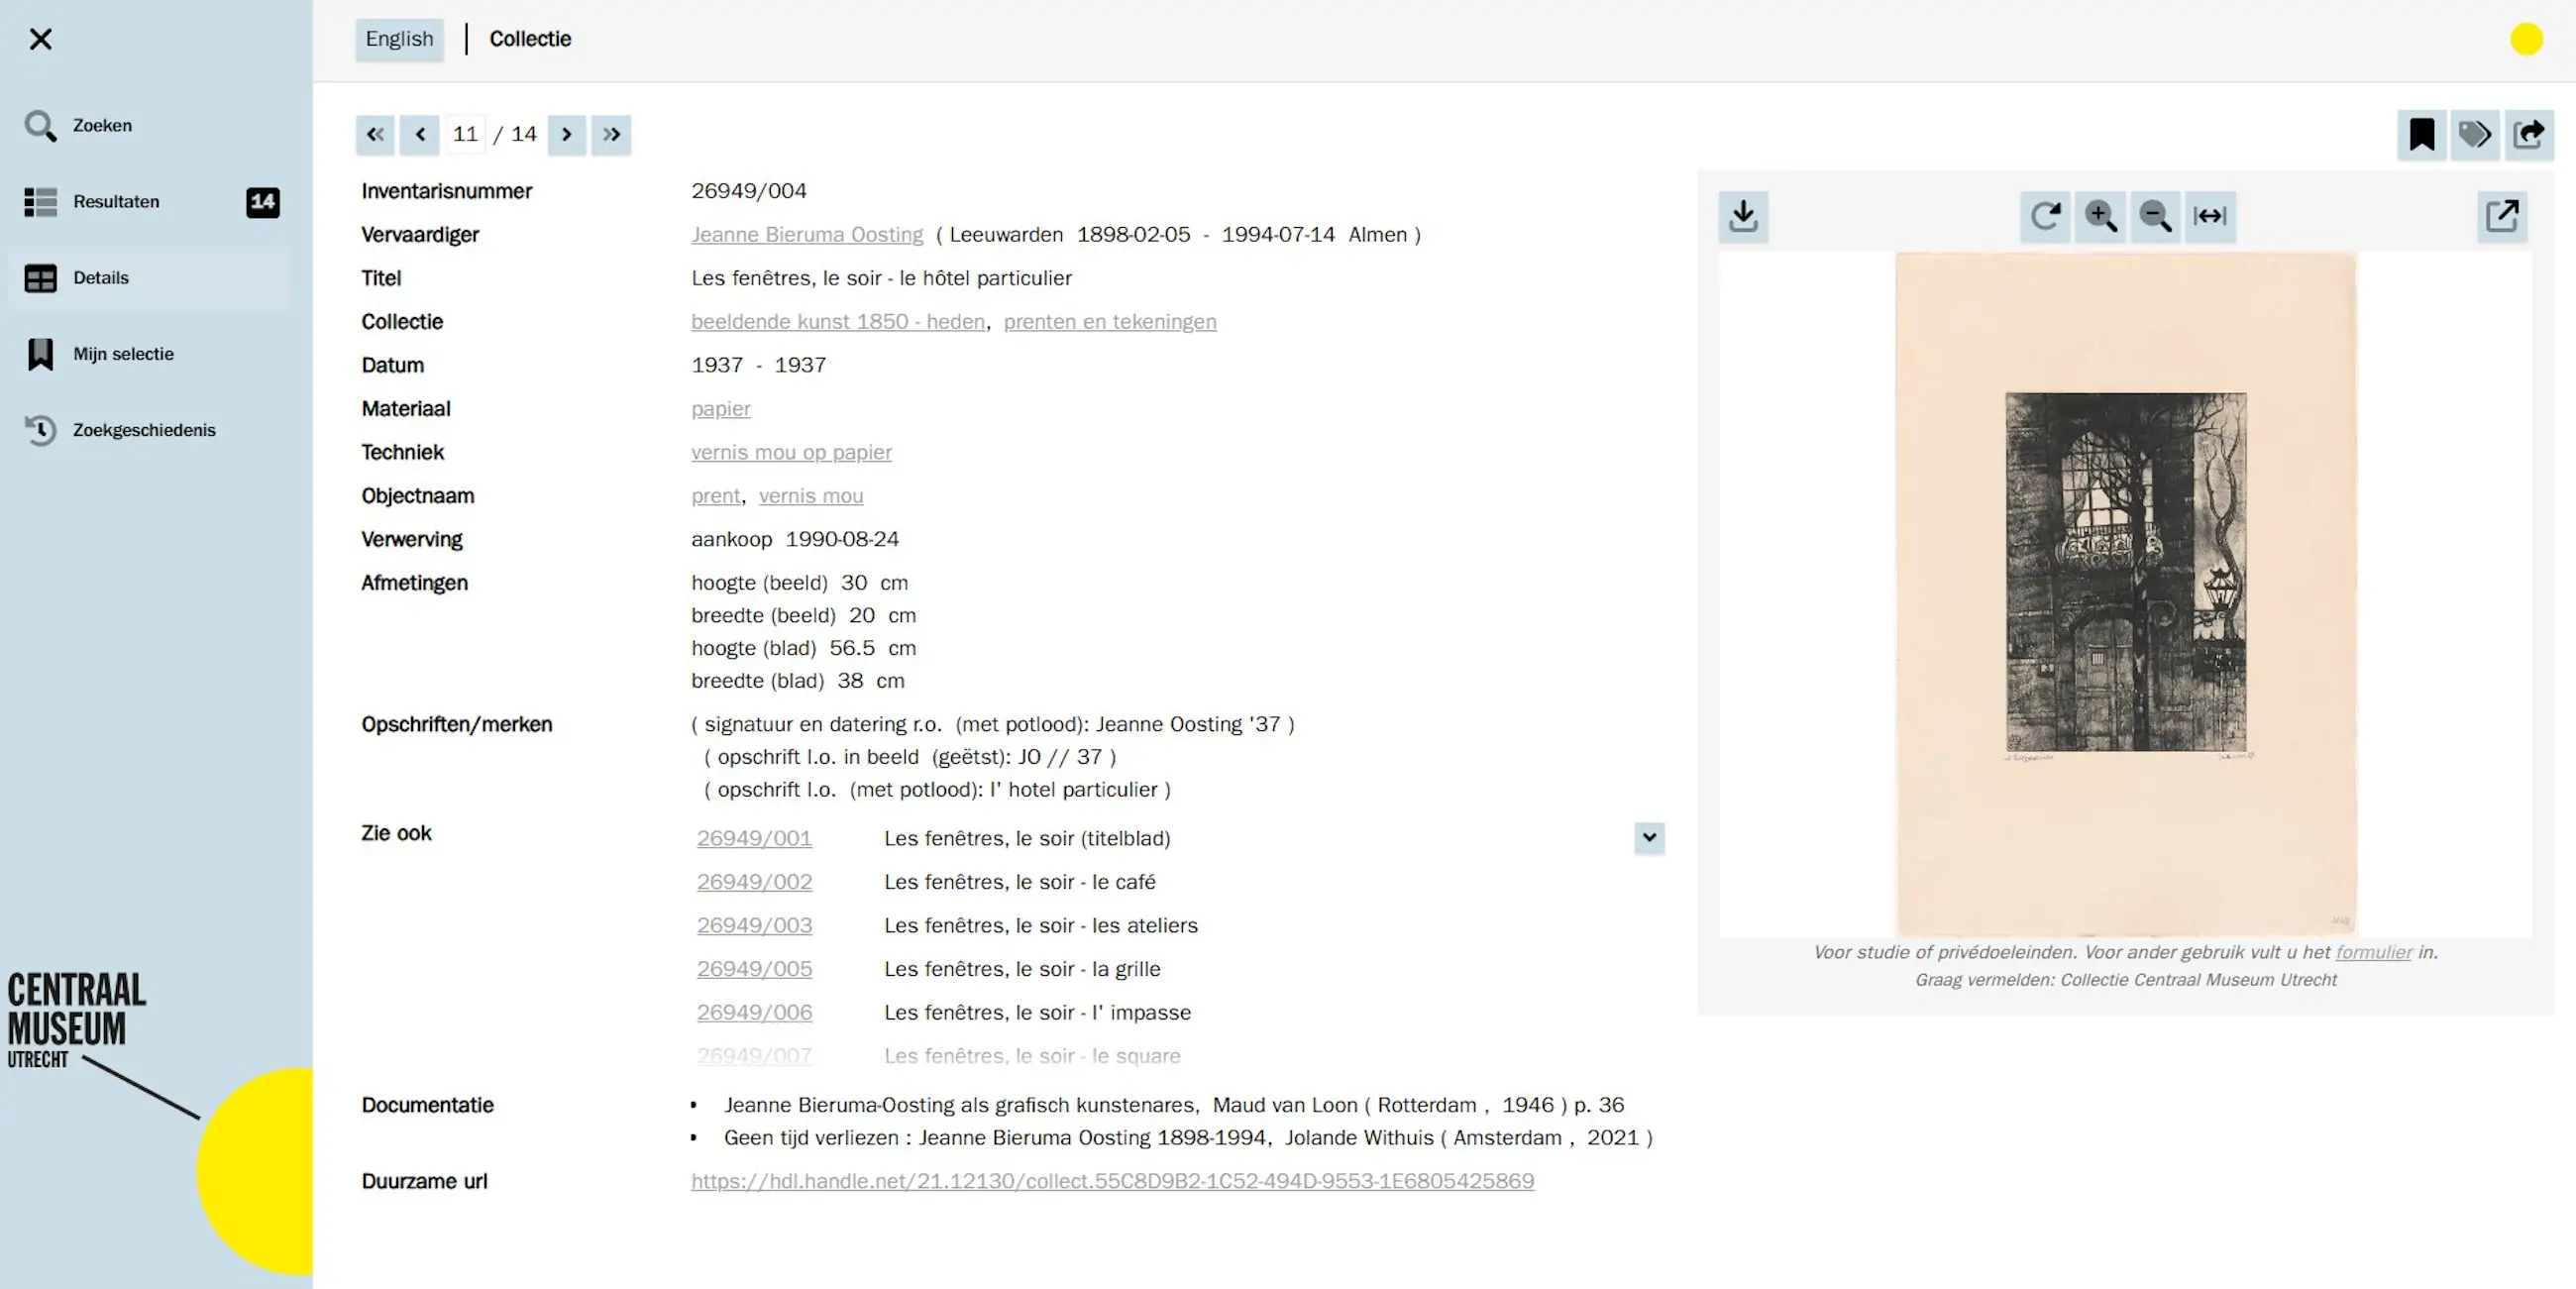
Task: Open image in new window
Action: (2502, 216)
